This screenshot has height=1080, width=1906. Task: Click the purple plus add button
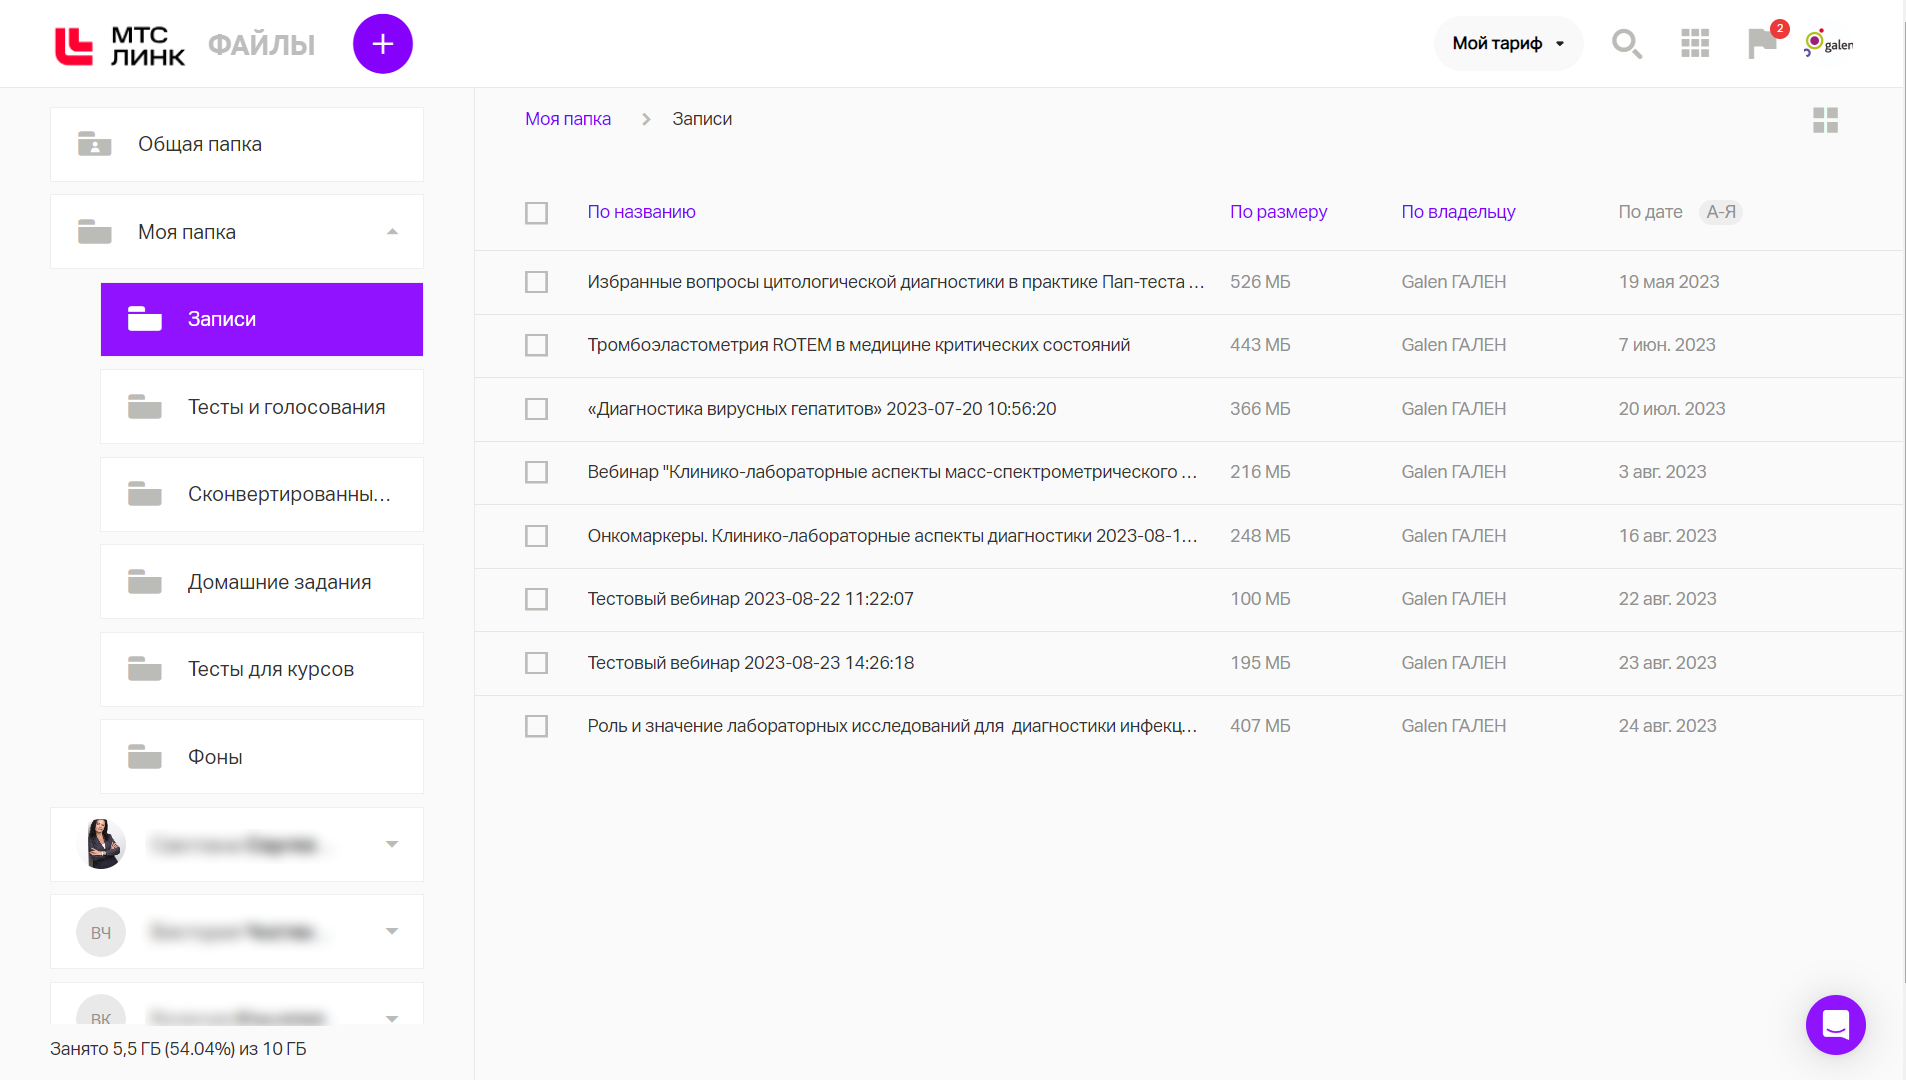(x=383, y=44)
